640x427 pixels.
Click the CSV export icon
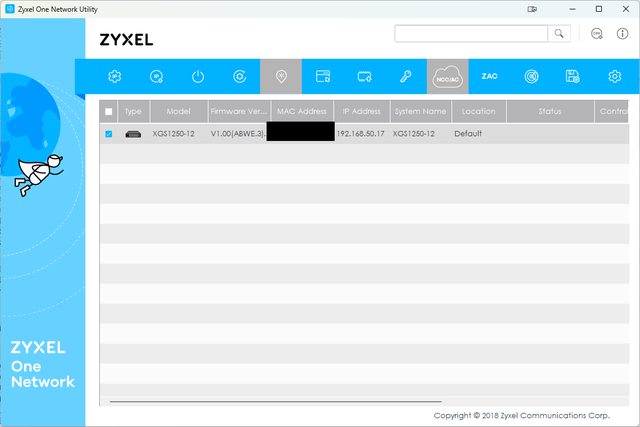[597, 34]
